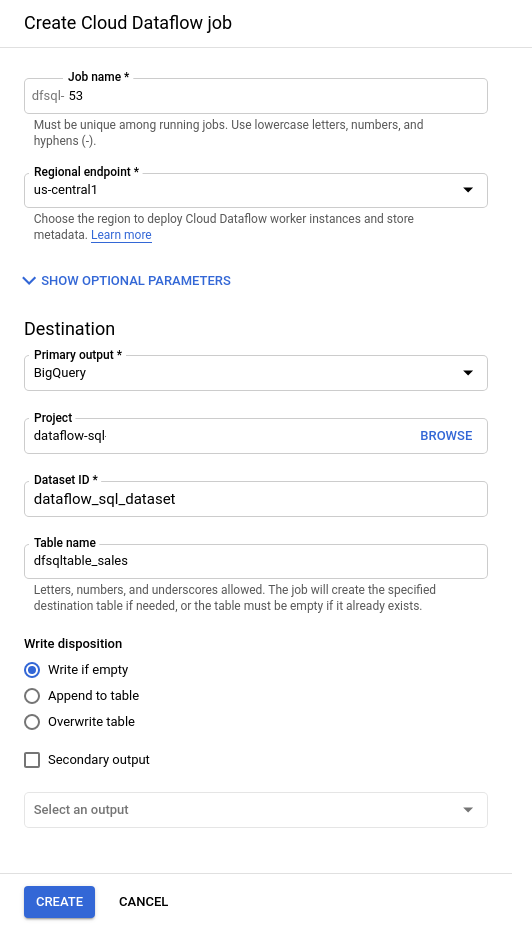Focus the Job name input field
This screenshot has width=532, height=940.
coord(256,96)
